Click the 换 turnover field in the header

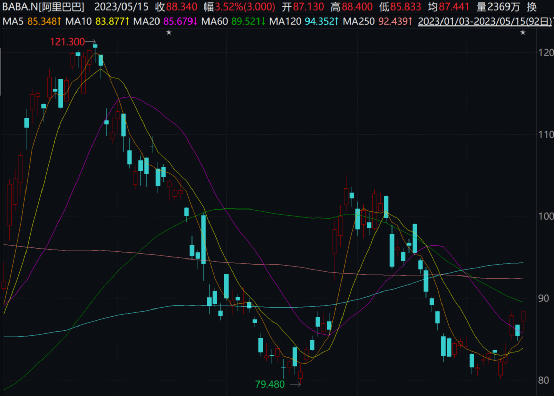[531, 7]
